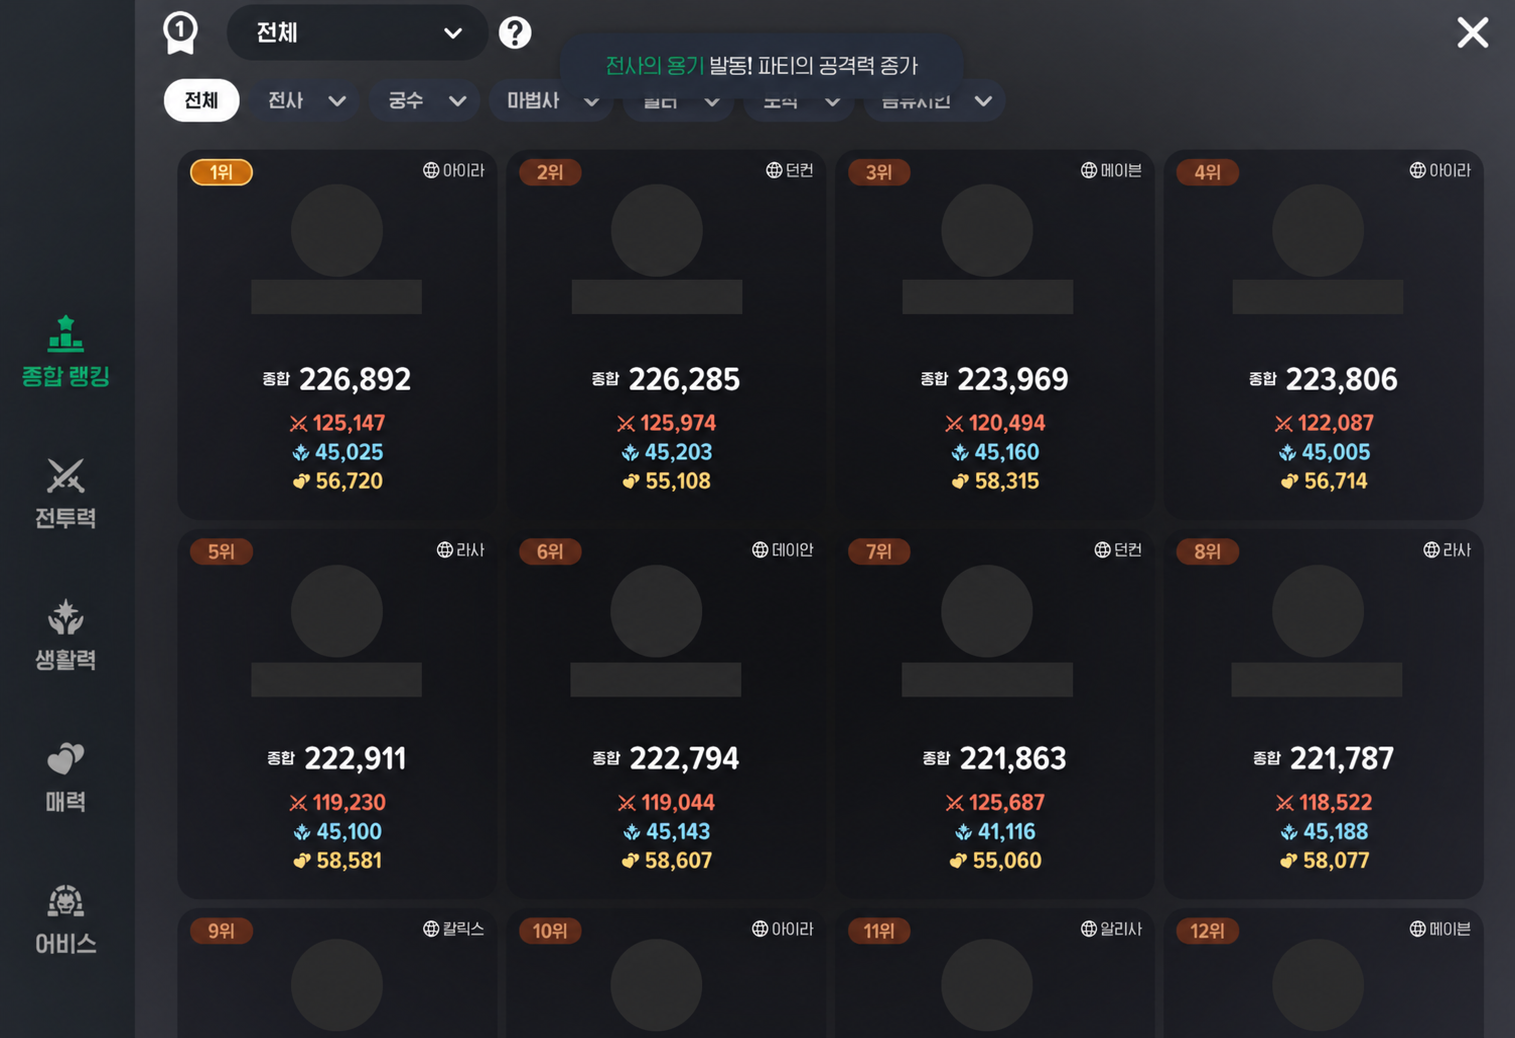The image size is (1515, 1038).
Task: Click the blue life icon beside 45,188
Action: pos(1289,832)
